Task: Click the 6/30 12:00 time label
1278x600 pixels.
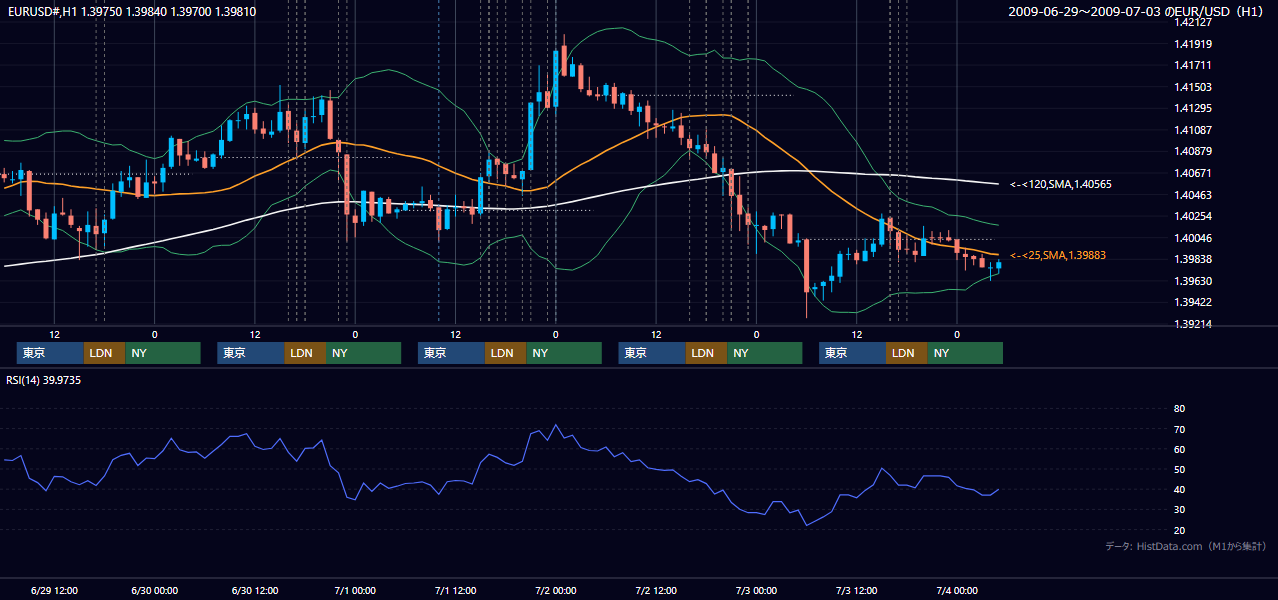Action: click(x=254, y=590)
